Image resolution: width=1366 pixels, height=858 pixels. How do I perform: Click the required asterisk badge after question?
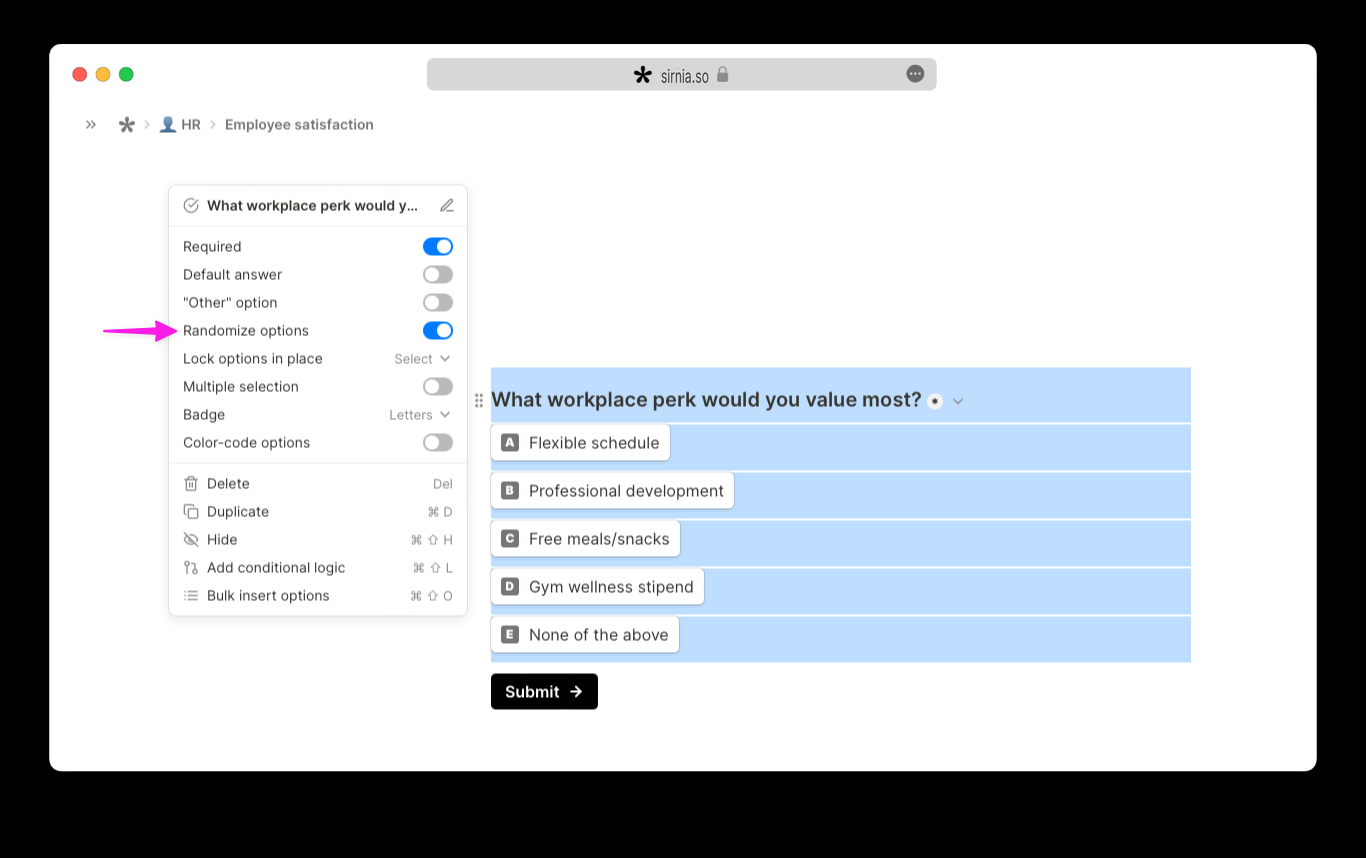coord(935,401)
